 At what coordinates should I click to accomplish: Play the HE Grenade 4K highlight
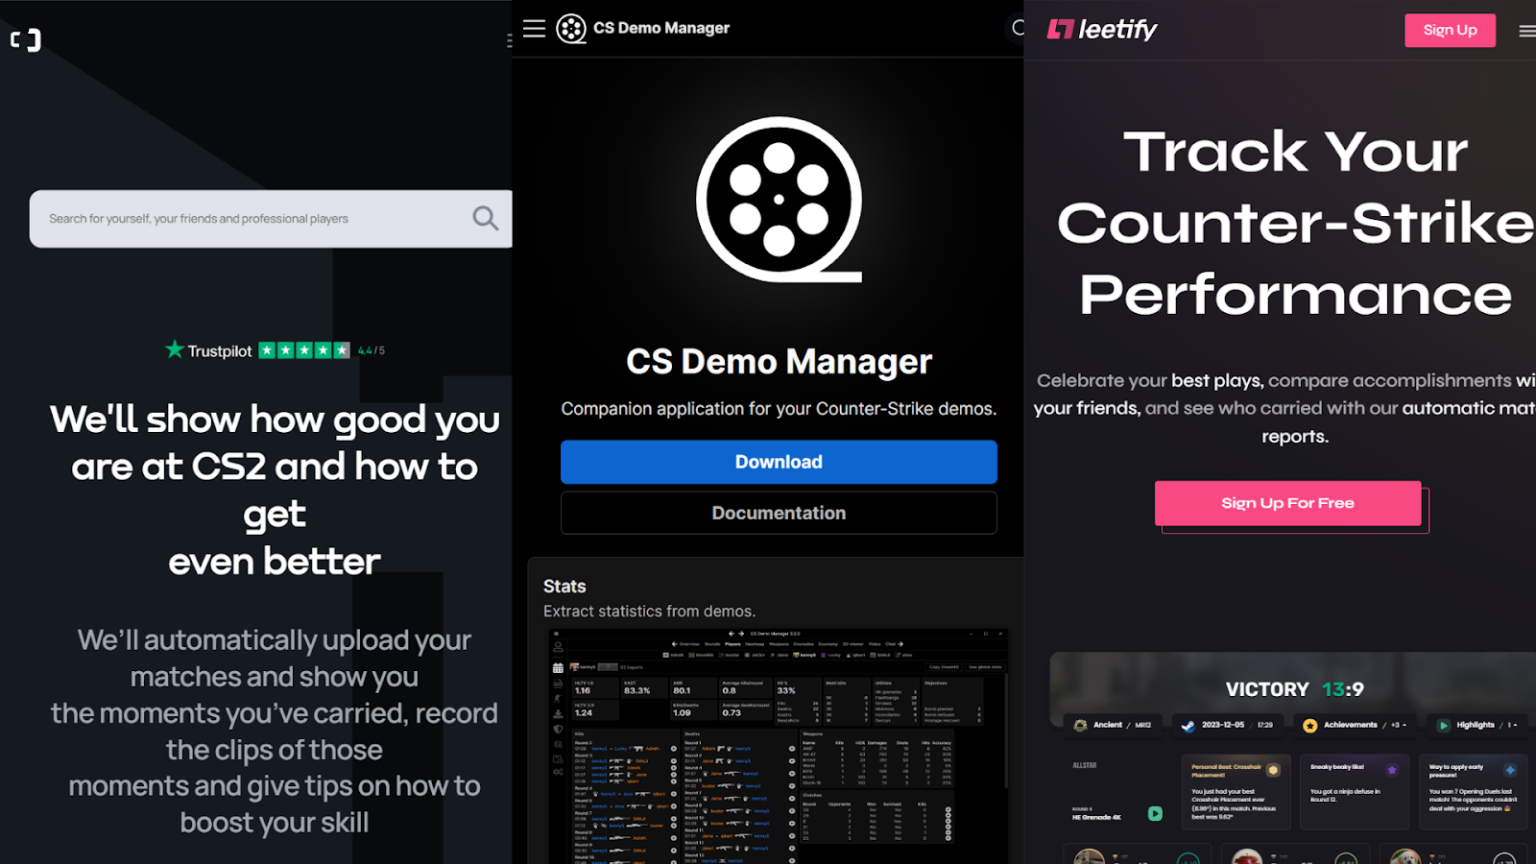tap(1155, 814)
